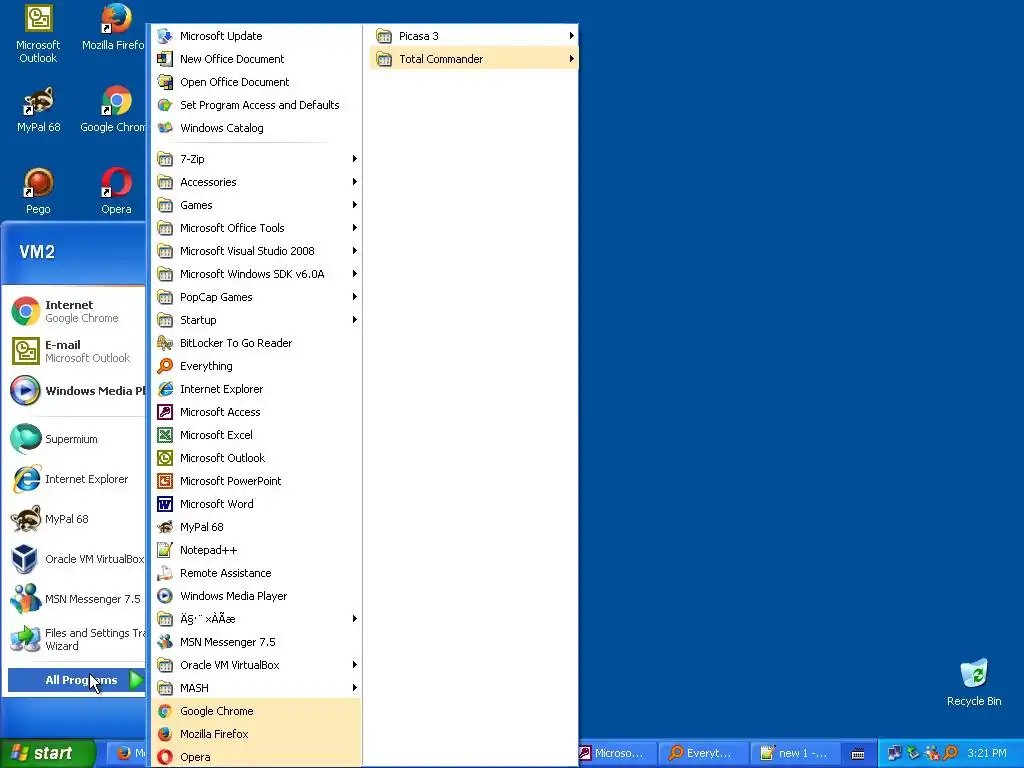The width and height of the screenshot is (1024, 768).
Task: Open Windows Catalog
Action: [256, 127]
